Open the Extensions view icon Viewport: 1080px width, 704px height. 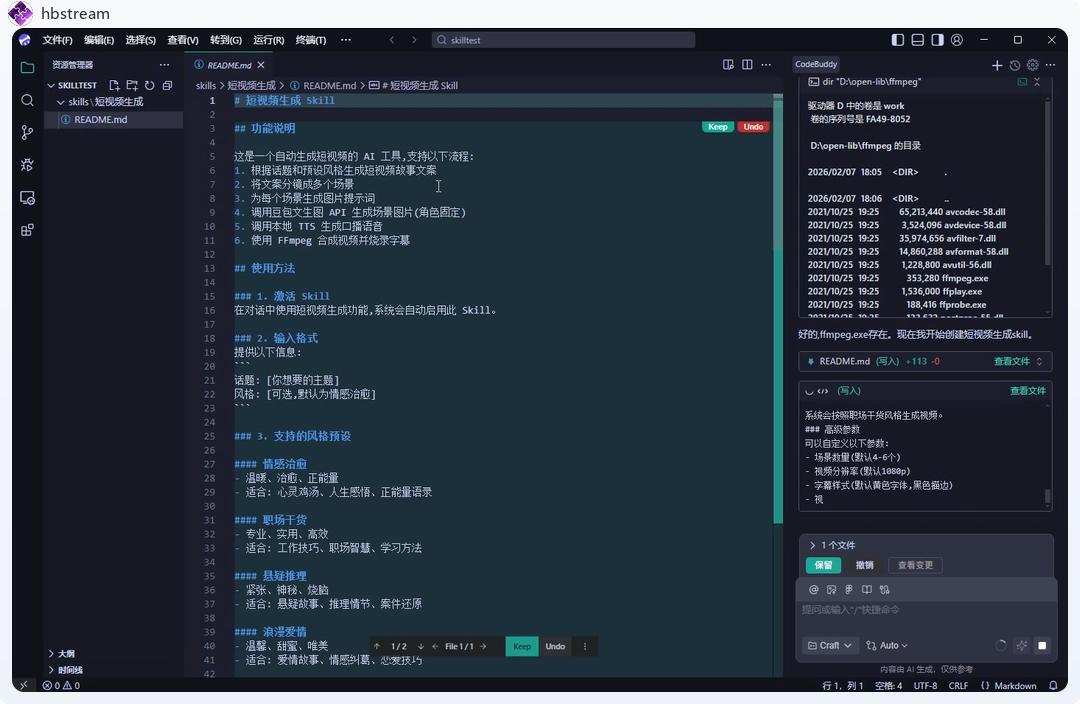[27, 230]
